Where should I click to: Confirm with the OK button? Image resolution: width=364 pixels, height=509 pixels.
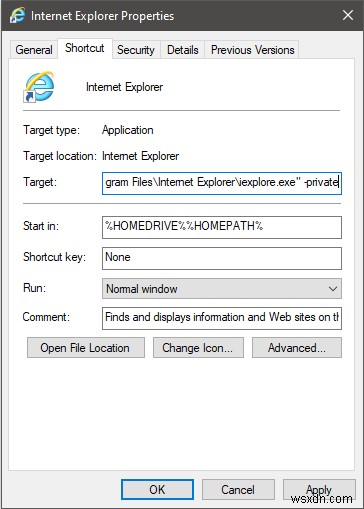157,489
